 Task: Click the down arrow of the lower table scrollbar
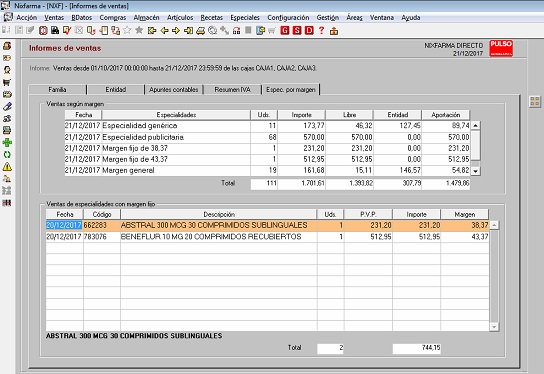(494, 326)
